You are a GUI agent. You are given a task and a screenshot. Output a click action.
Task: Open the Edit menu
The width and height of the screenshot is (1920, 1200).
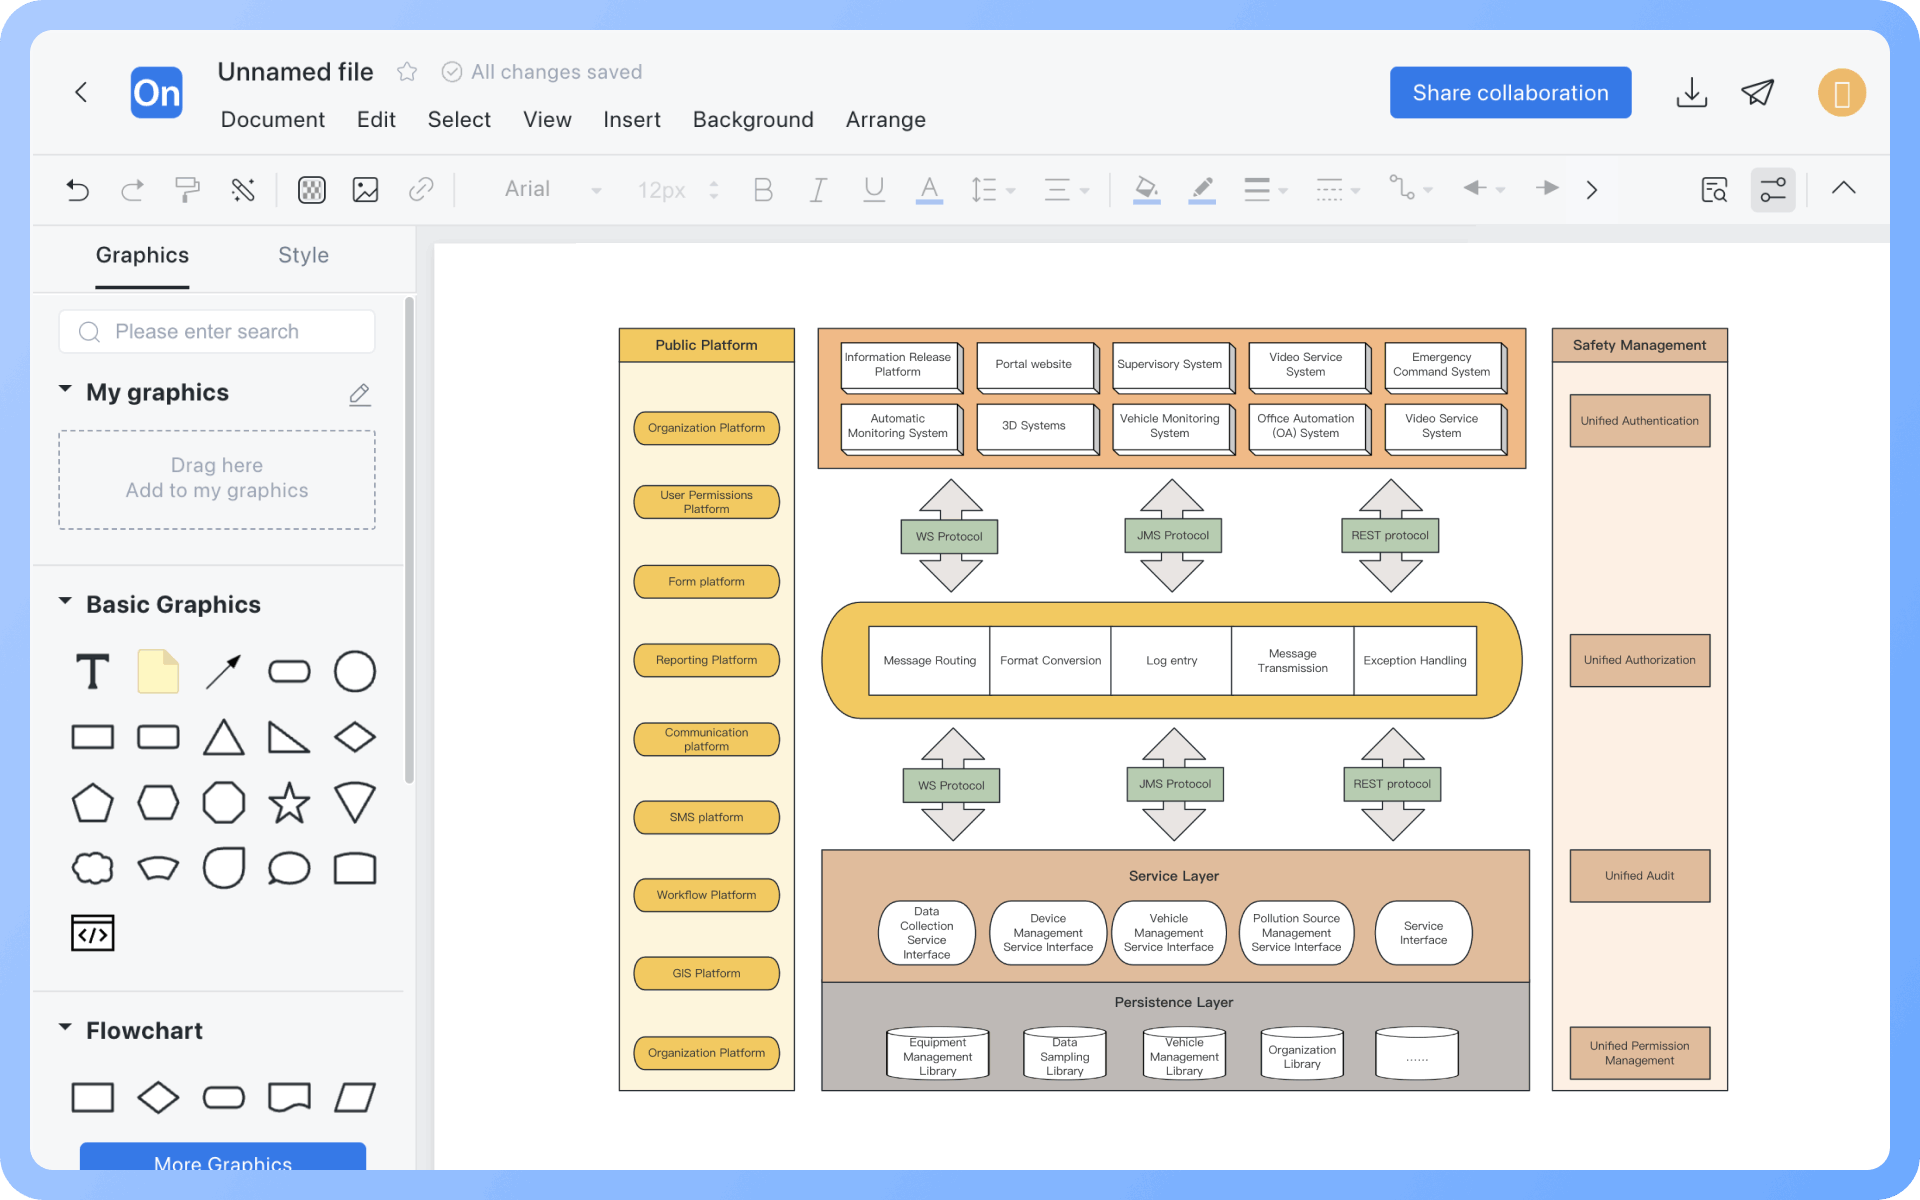point(376,119)
